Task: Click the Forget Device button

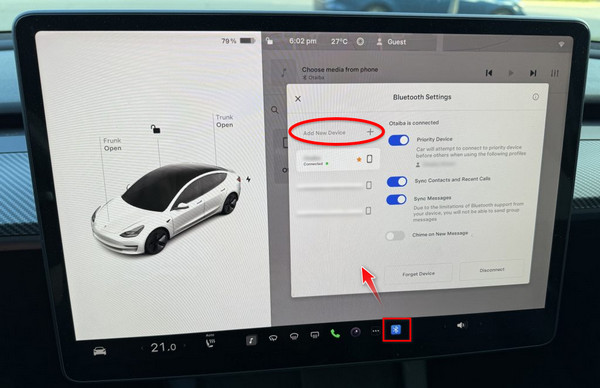Action: pos(418,274)
